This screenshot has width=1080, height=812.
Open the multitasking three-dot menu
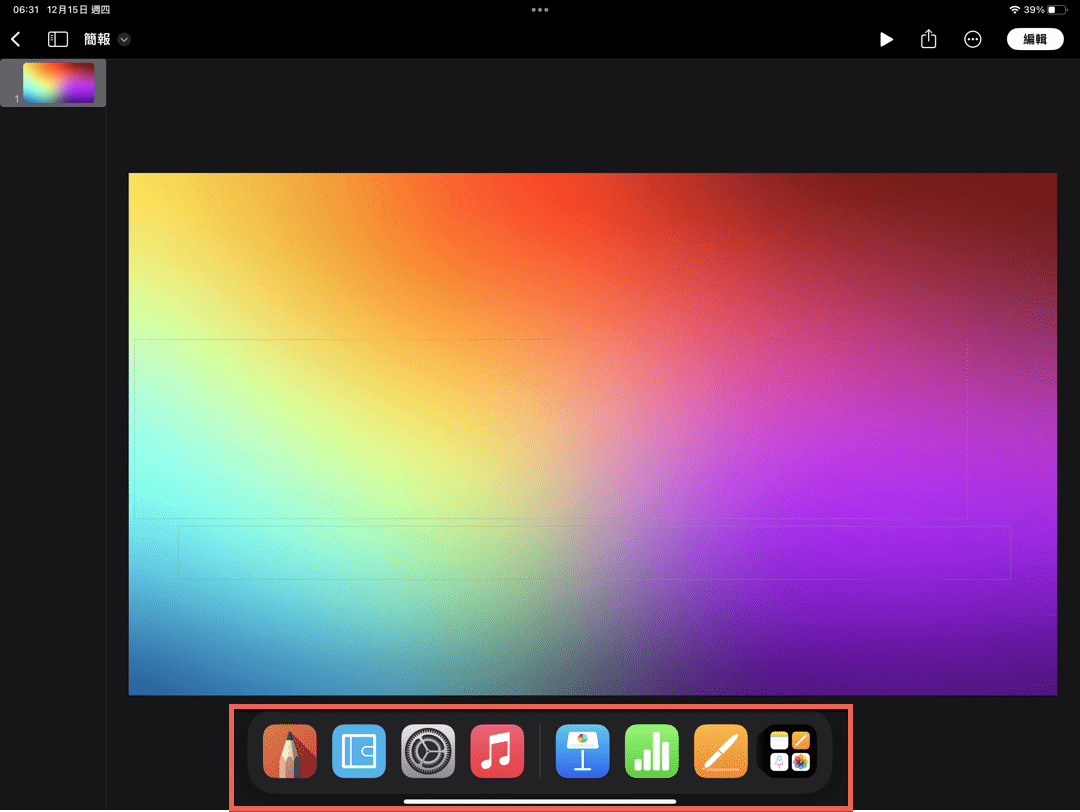point(540,10)
